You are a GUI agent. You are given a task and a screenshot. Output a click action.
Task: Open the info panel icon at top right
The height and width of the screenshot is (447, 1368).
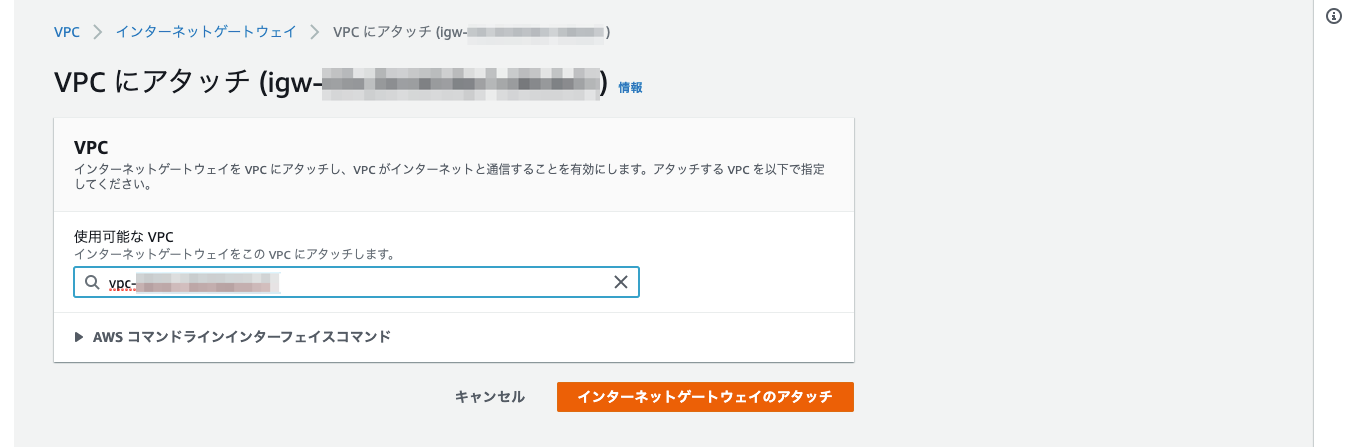point(1333,16)
